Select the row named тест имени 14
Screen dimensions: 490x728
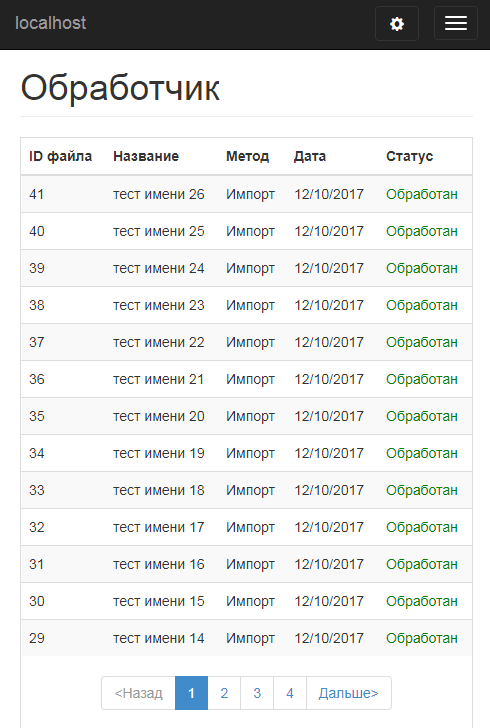click(246, 638)
